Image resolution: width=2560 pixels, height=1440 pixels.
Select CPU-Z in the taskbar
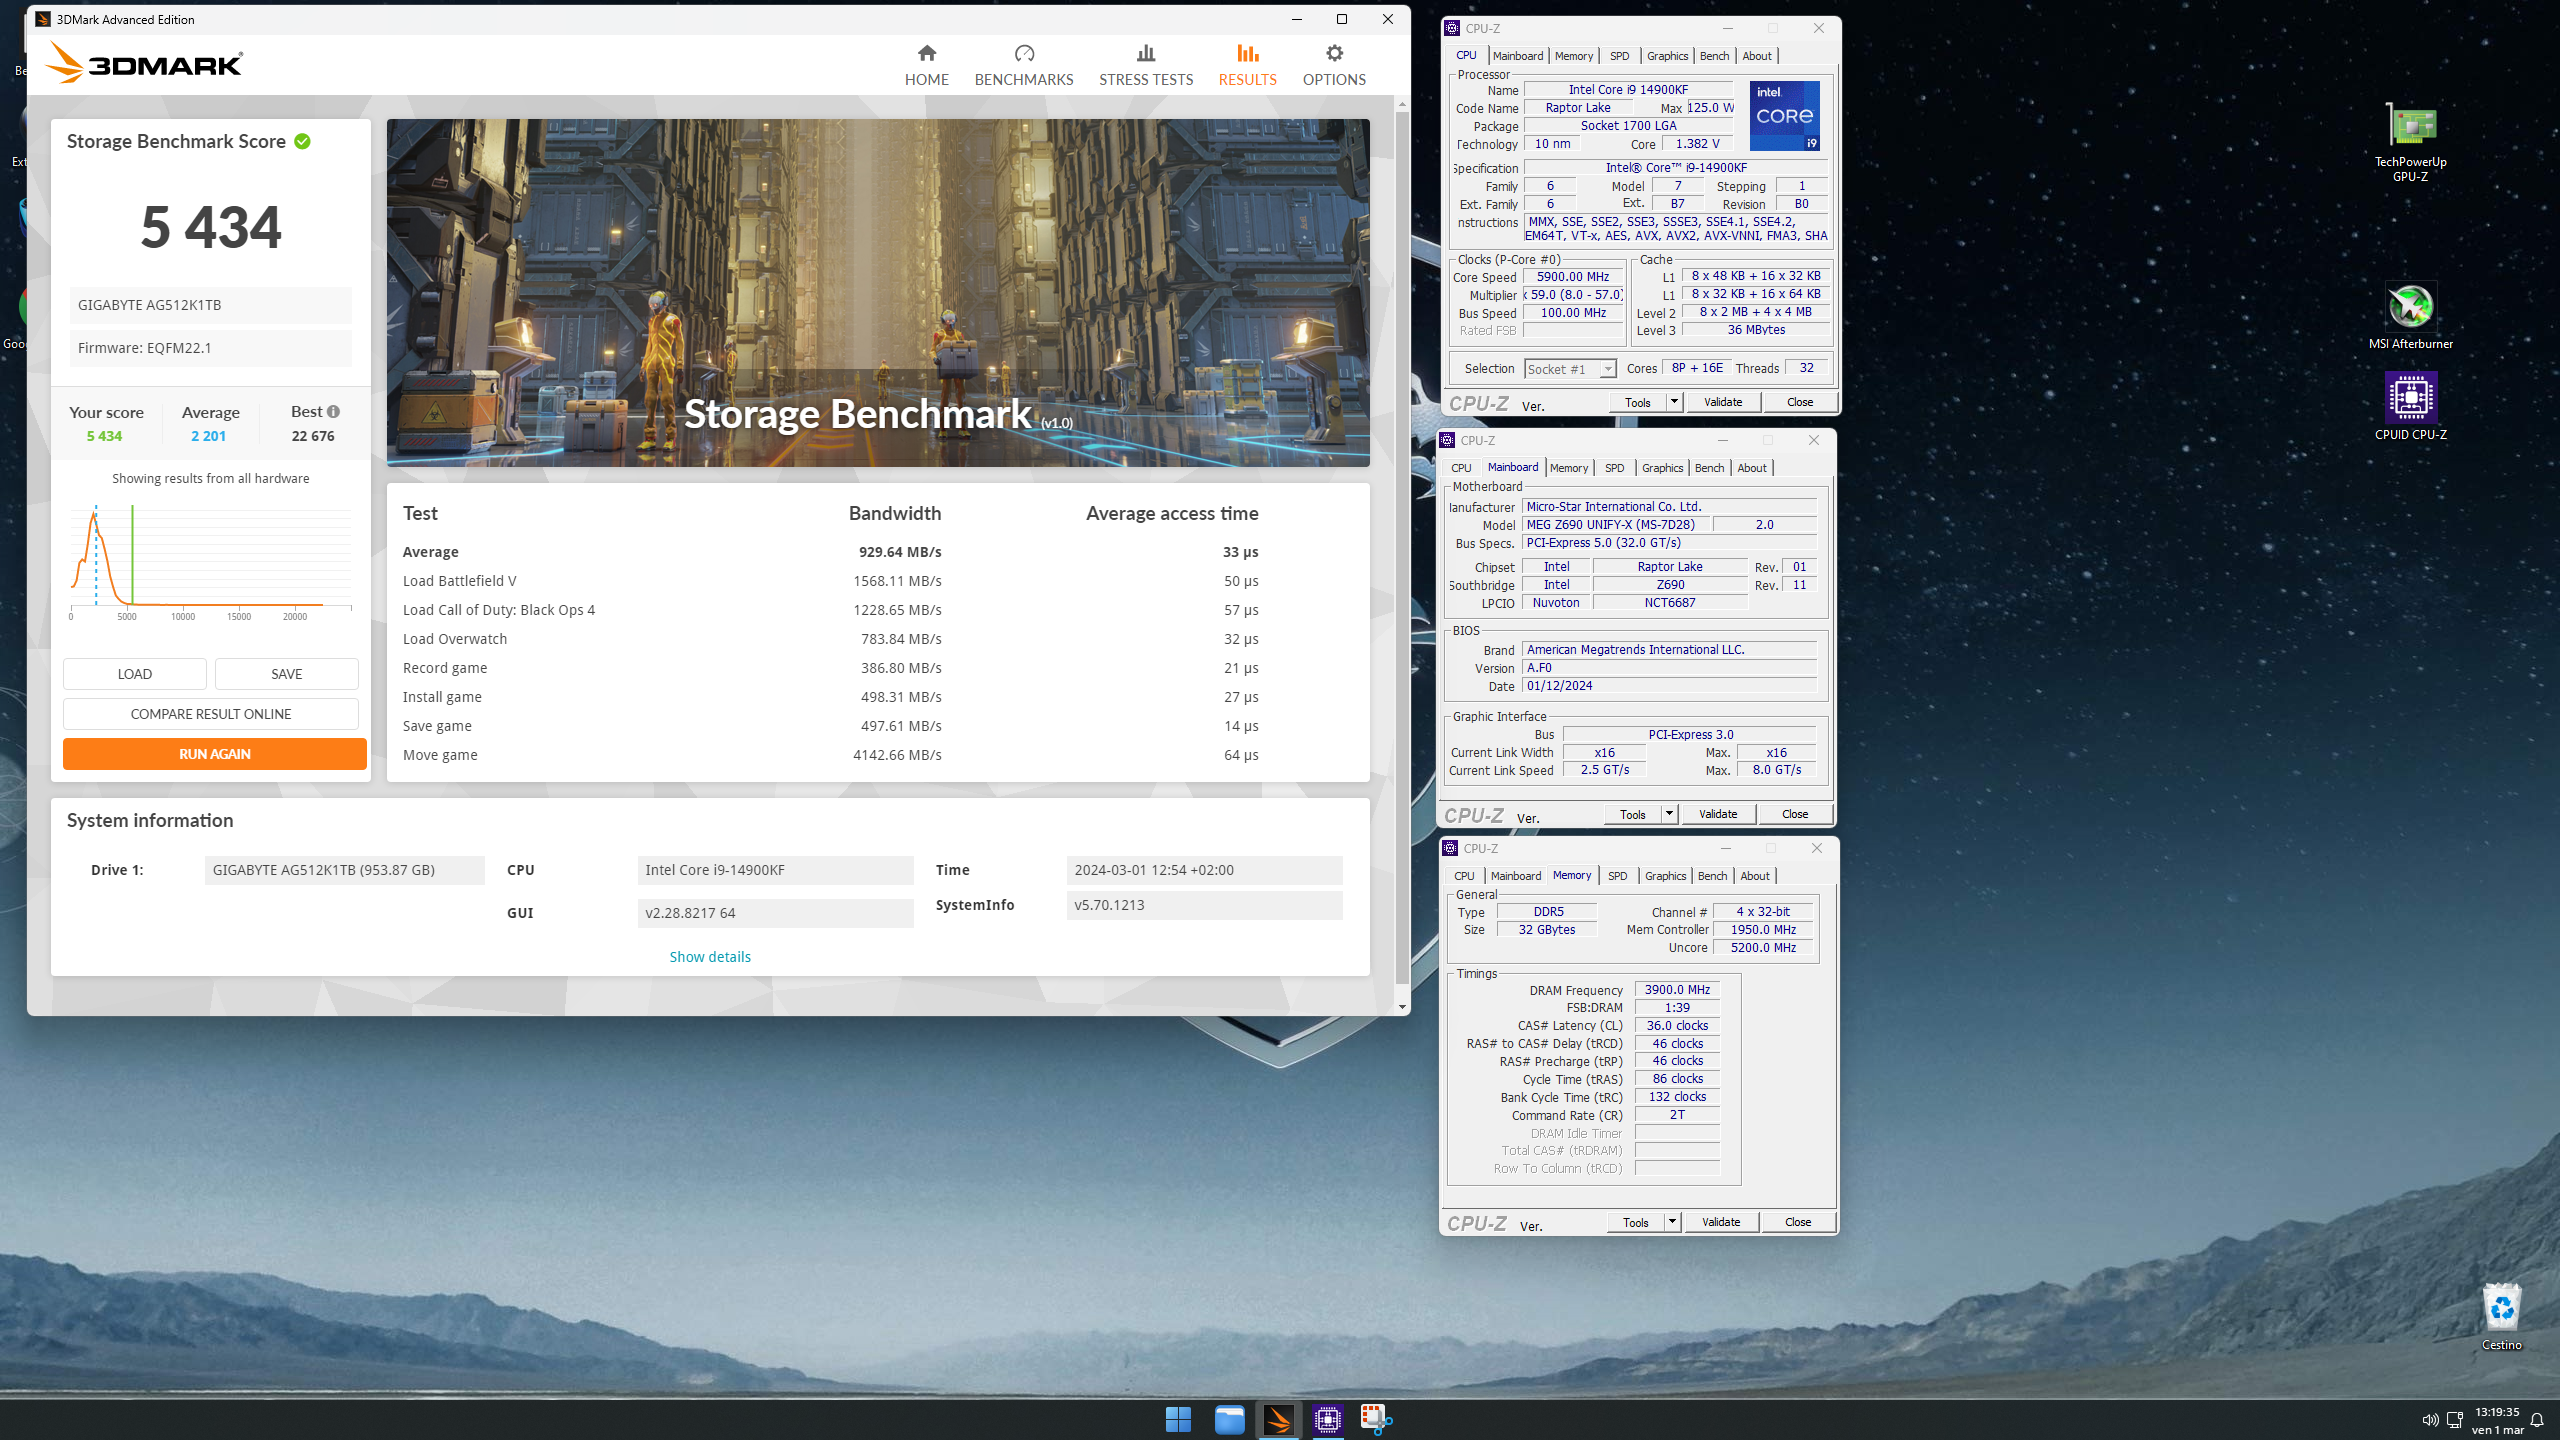click(x=1328, y=1419)
